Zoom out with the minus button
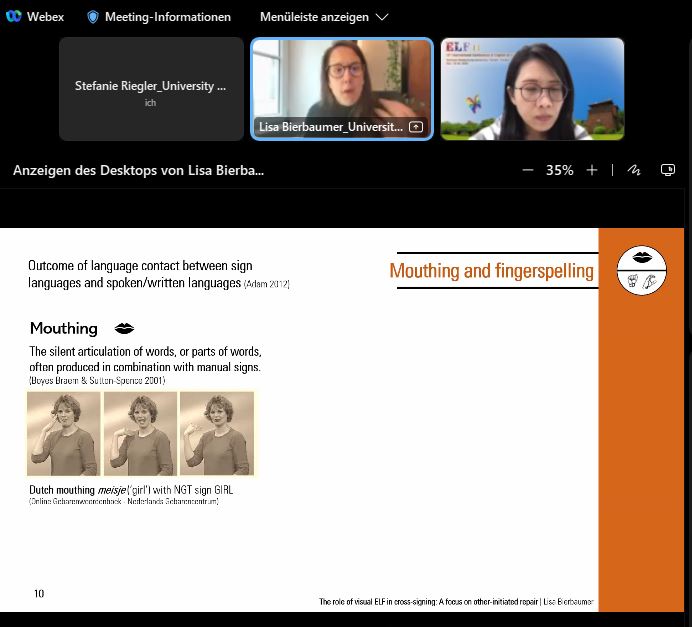692x627 pixels. tap(528, 170)
